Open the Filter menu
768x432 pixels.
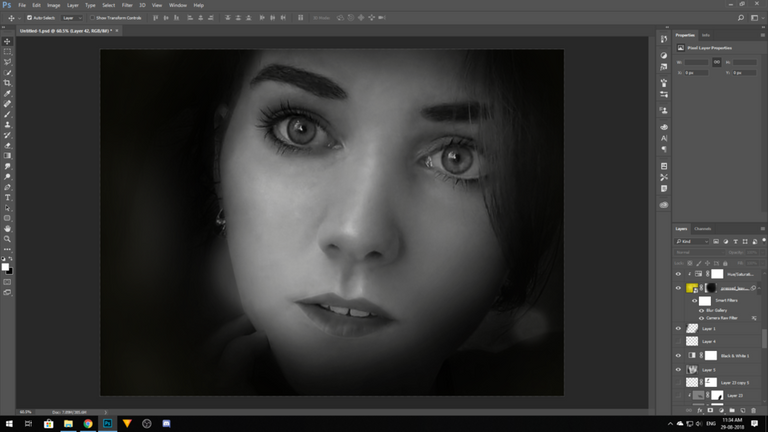tap(127, 5)
